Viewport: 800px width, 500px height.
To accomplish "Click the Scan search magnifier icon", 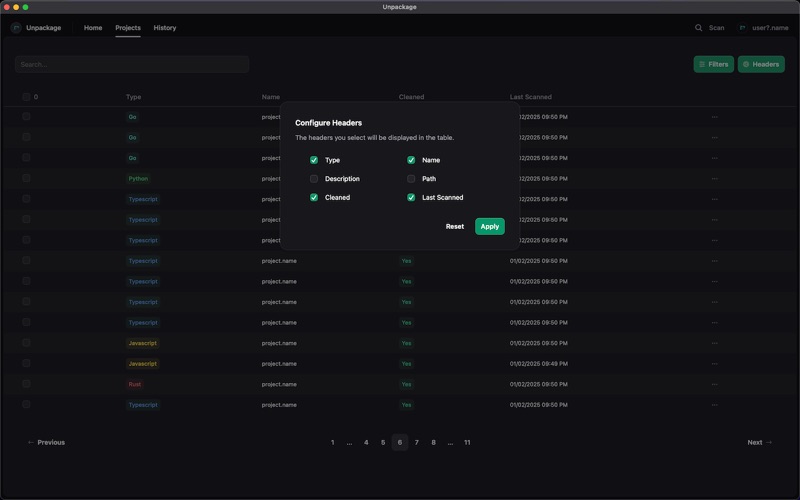I will (x=698, y=28).
